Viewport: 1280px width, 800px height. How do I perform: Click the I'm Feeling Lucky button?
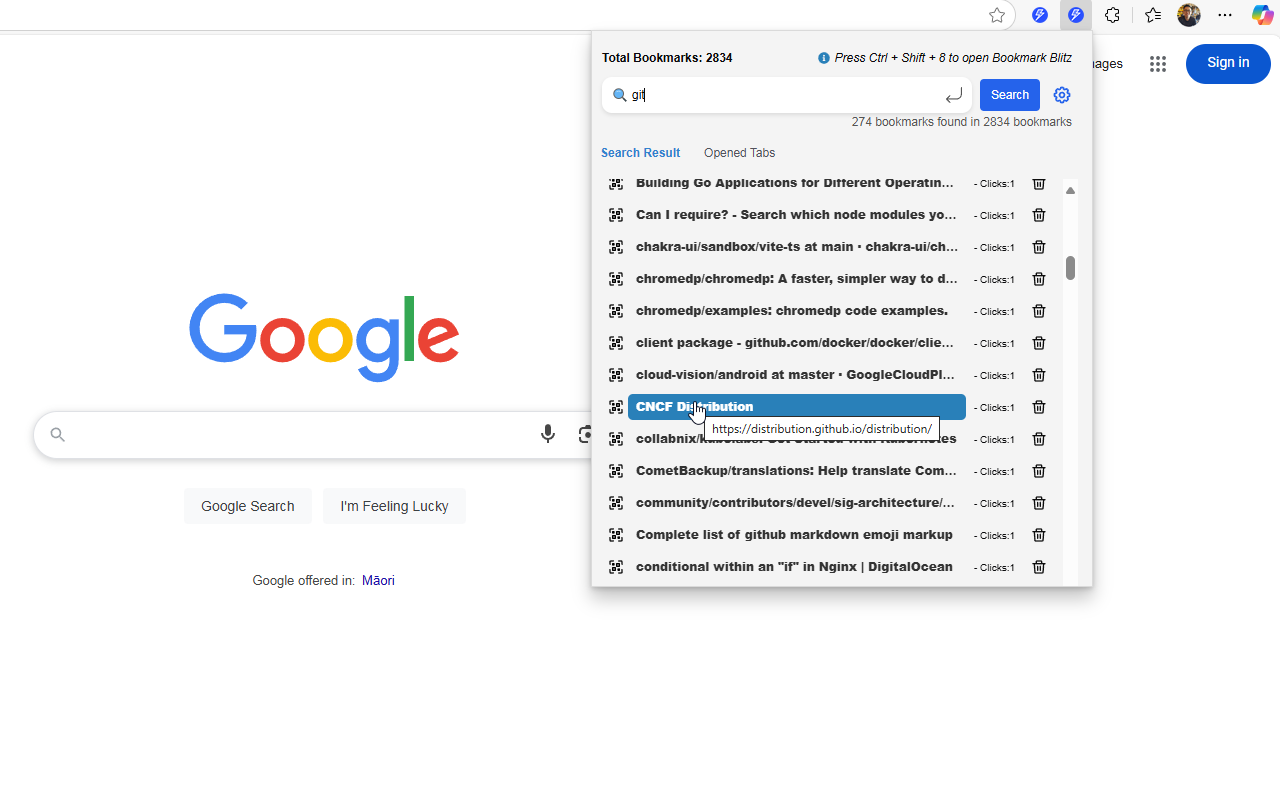(394, 506)
